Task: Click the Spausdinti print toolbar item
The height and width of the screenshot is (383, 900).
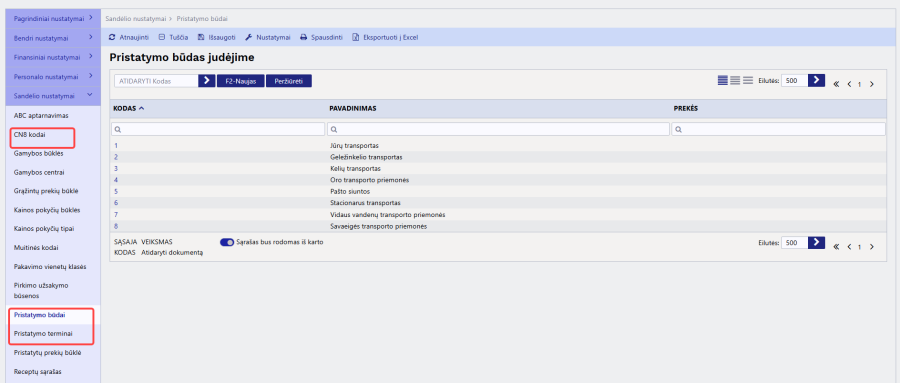Action: click(x=321, y=37)
